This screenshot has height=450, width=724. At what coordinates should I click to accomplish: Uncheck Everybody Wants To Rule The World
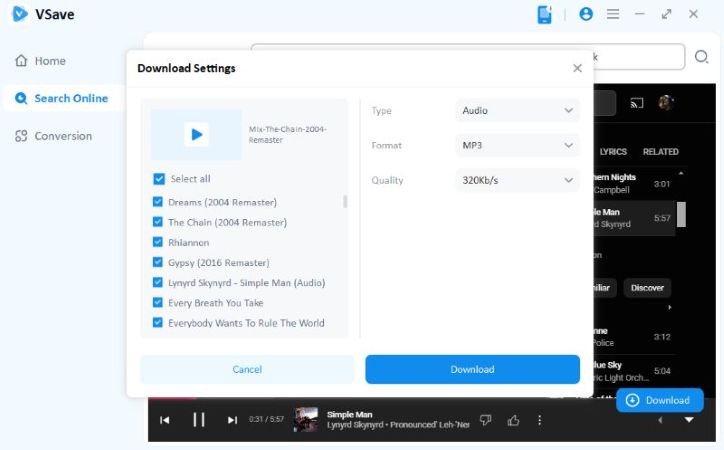point(157,322)
